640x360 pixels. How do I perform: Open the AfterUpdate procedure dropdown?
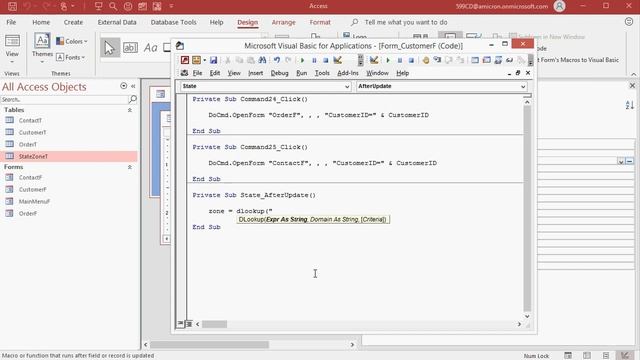point(523,87)
